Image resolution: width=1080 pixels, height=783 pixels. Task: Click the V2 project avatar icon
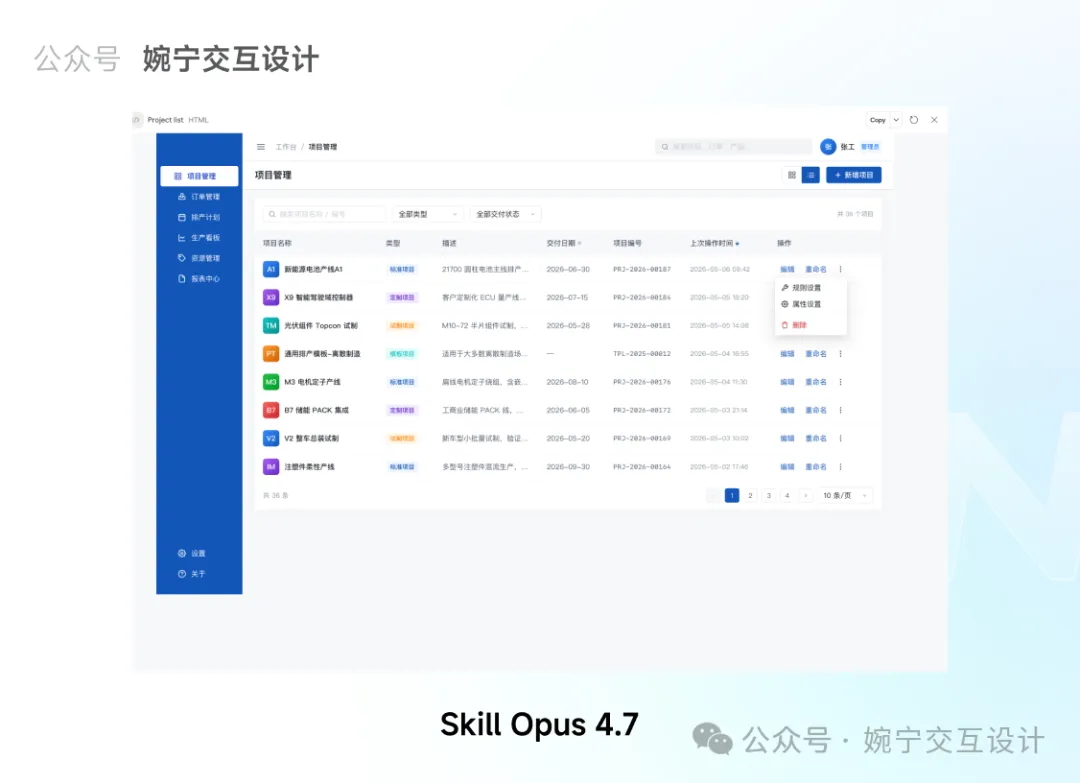[x=271, y=439]
